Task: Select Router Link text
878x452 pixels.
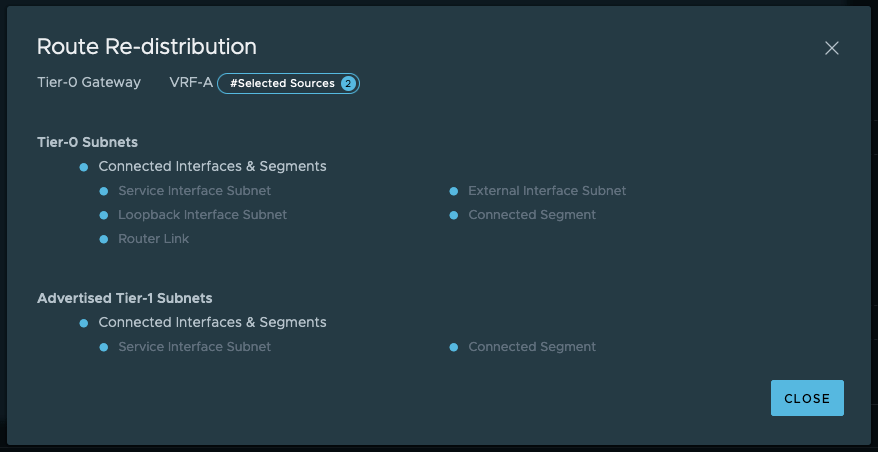Action: point(153,239)
